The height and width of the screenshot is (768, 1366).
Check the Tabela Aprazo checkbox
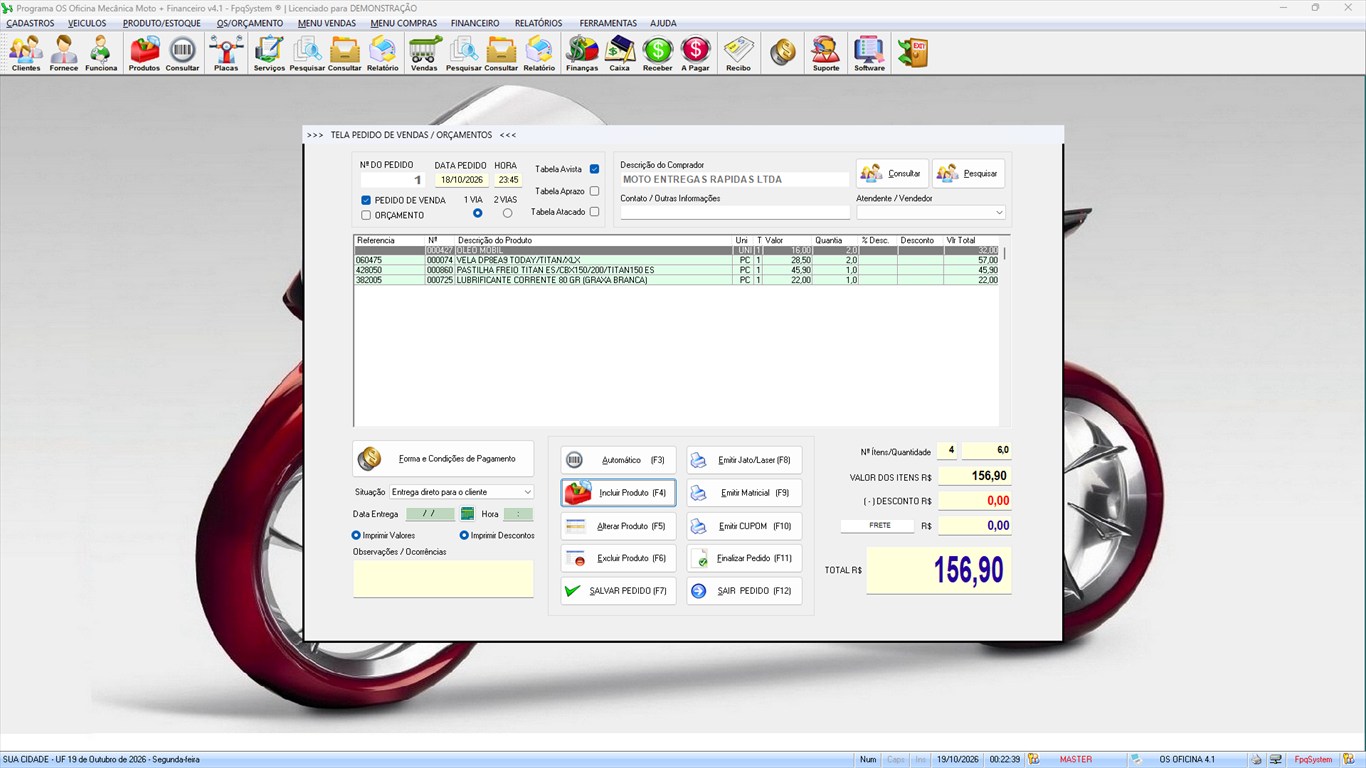pos(594,191)
